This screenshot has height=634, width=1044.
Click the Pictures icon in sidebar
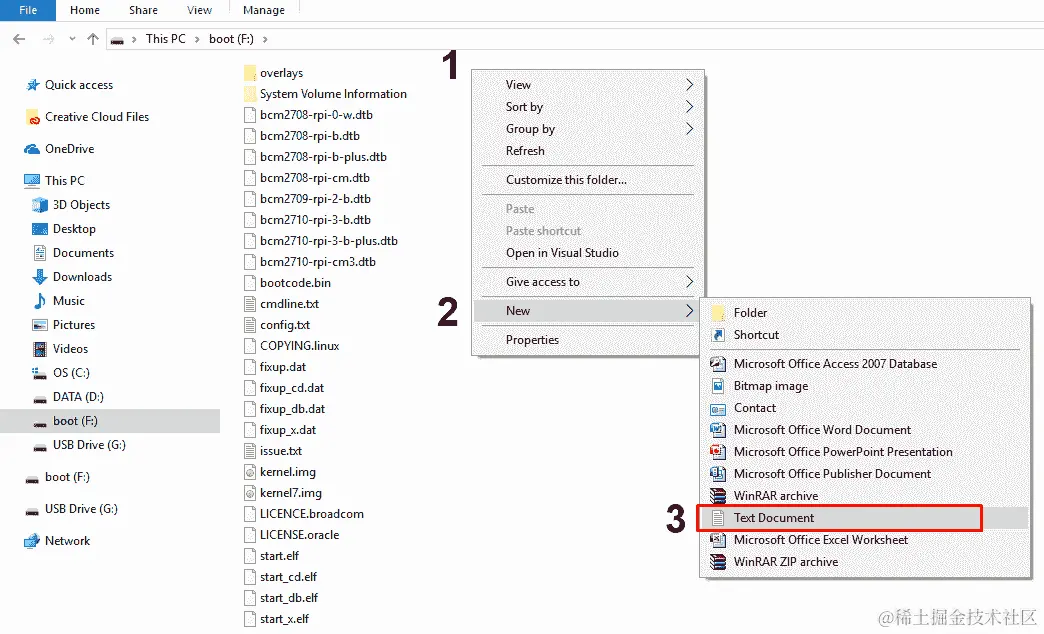[x=40, y=325]
